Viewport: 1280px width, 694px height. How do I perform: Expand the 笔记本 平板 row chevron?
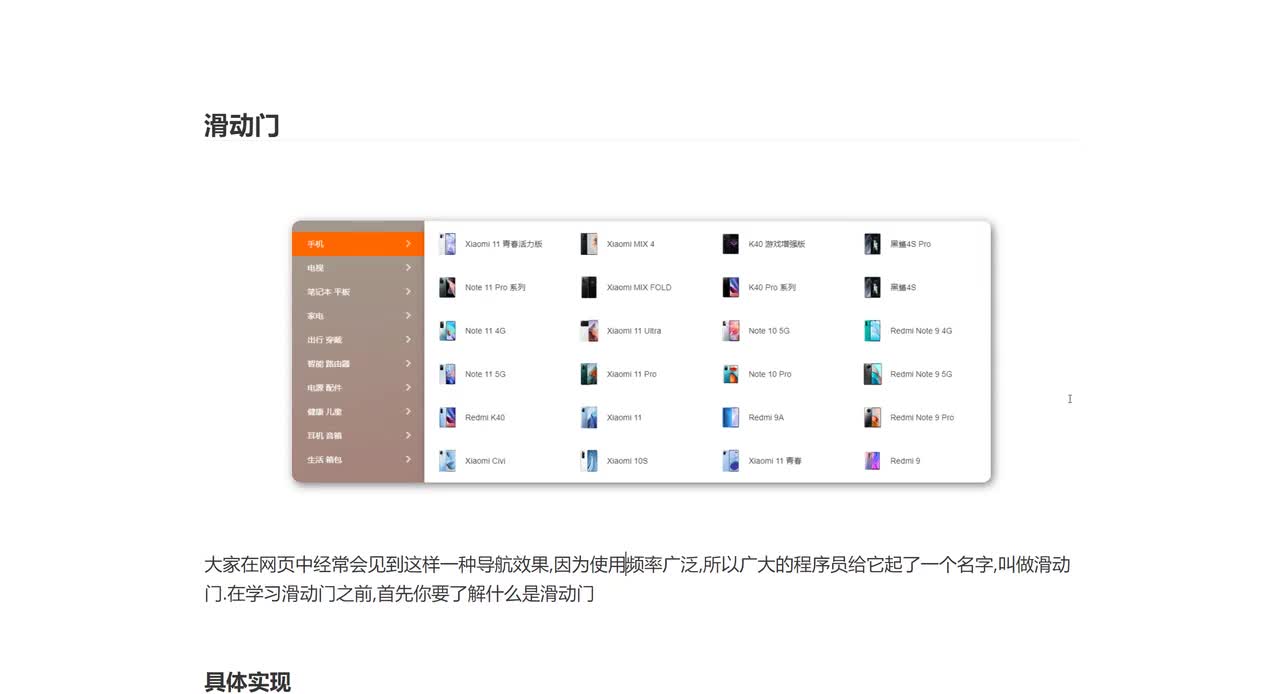408,292
